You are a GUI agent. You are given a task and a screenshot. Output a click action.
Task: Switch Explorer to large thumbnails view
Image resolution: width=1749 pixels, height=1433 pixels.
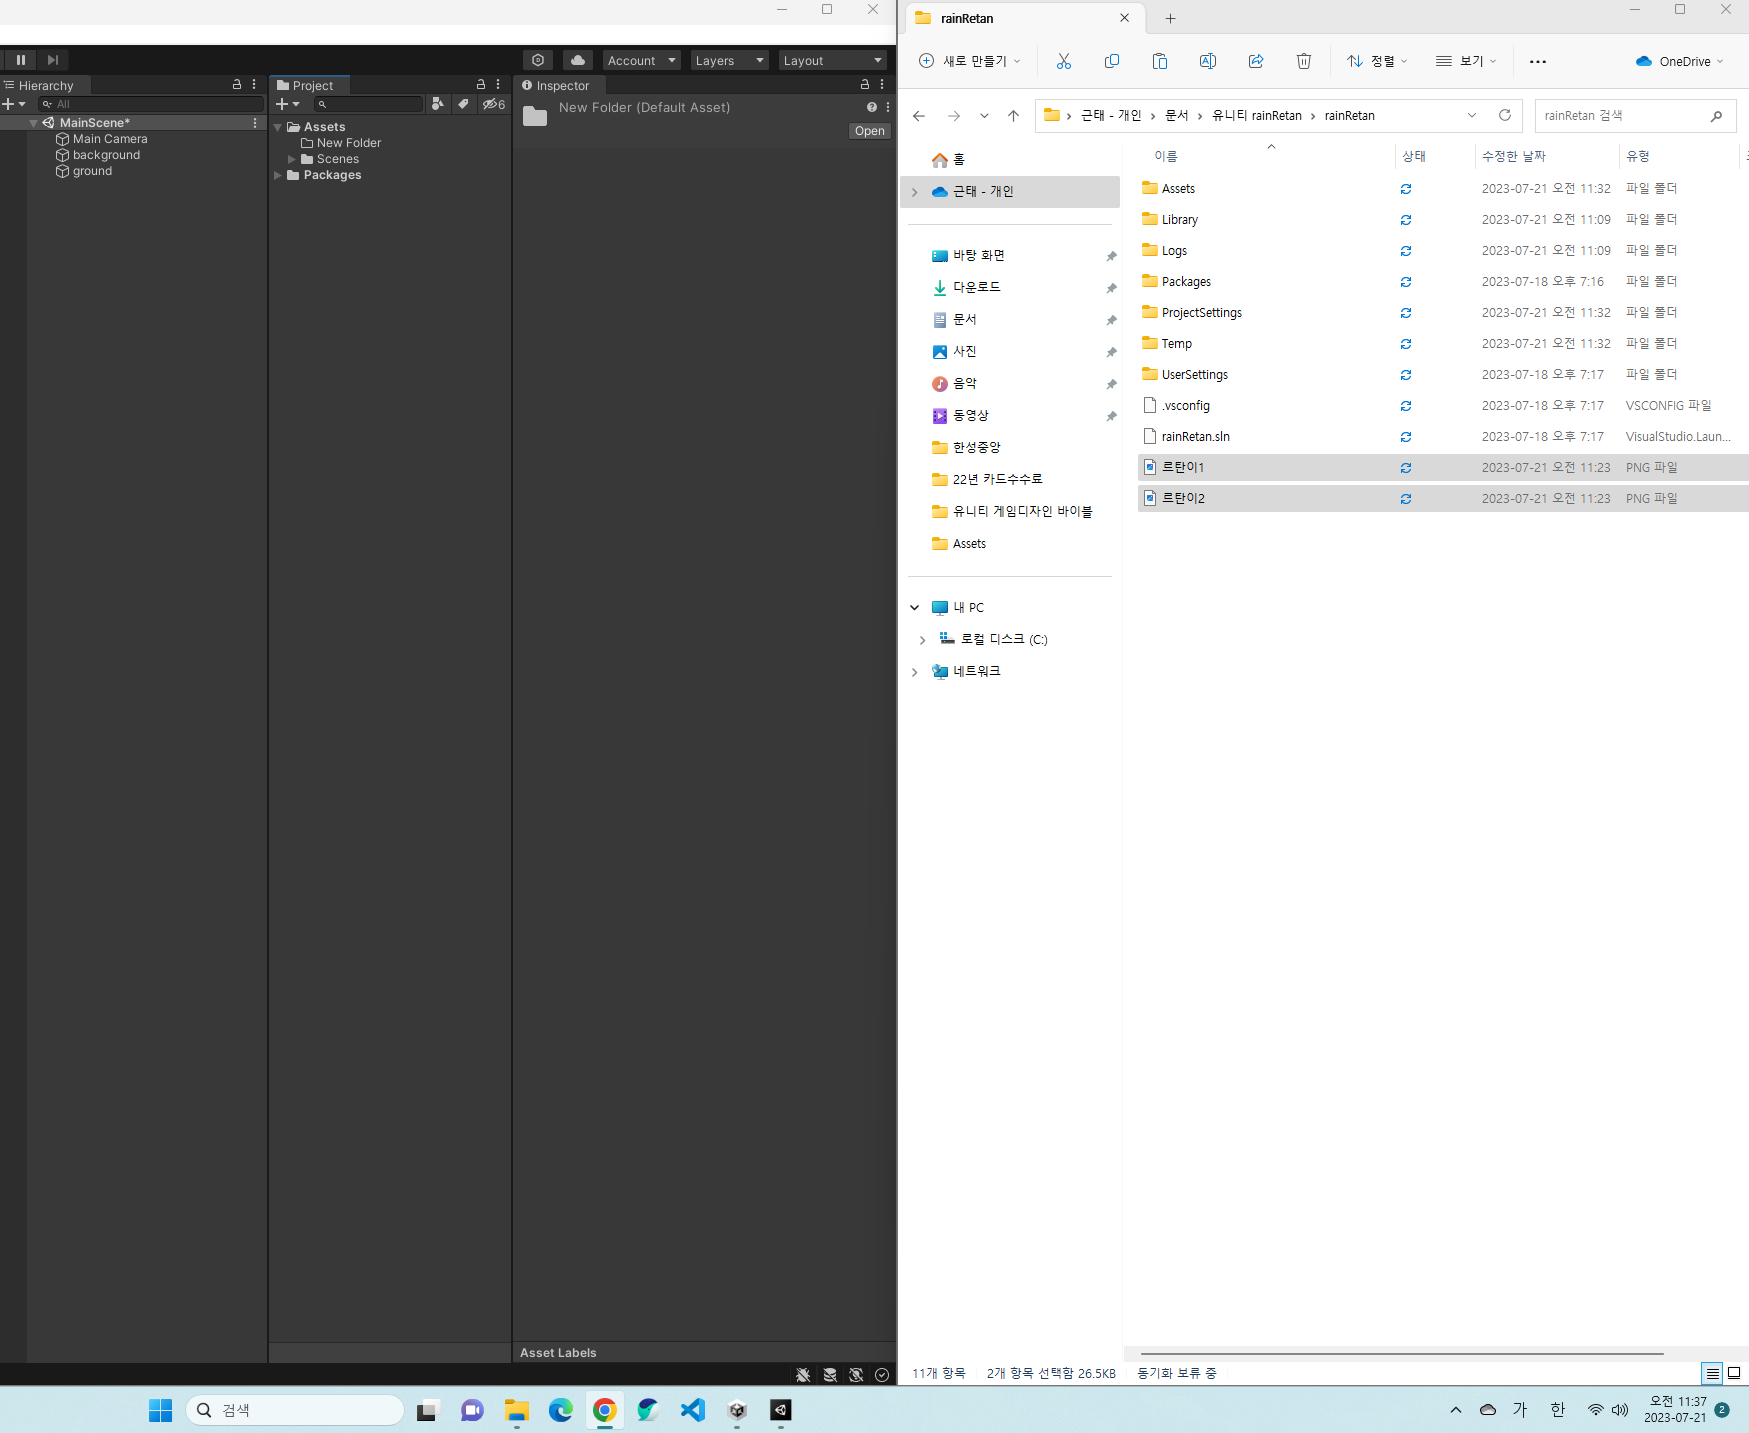1734,1373
